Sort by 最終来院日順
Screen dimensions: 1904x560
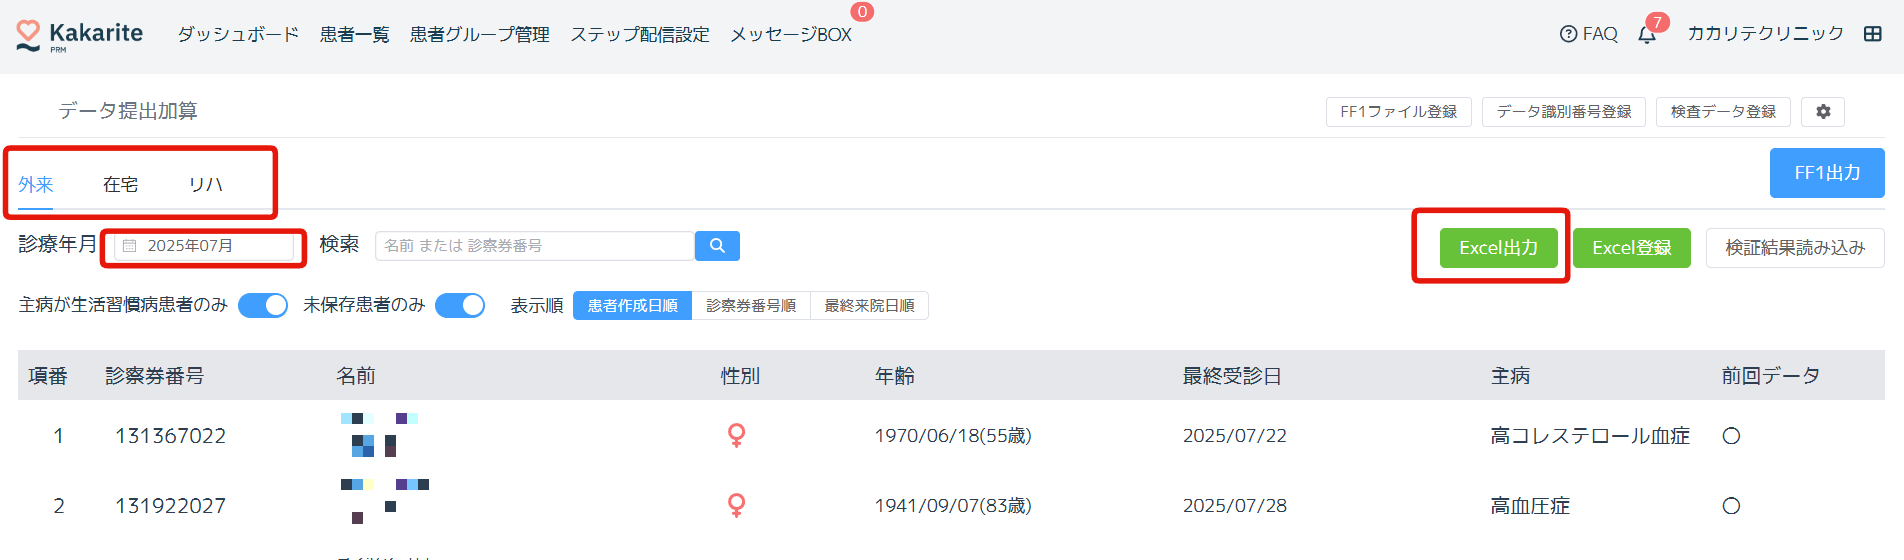pos(869,306)
